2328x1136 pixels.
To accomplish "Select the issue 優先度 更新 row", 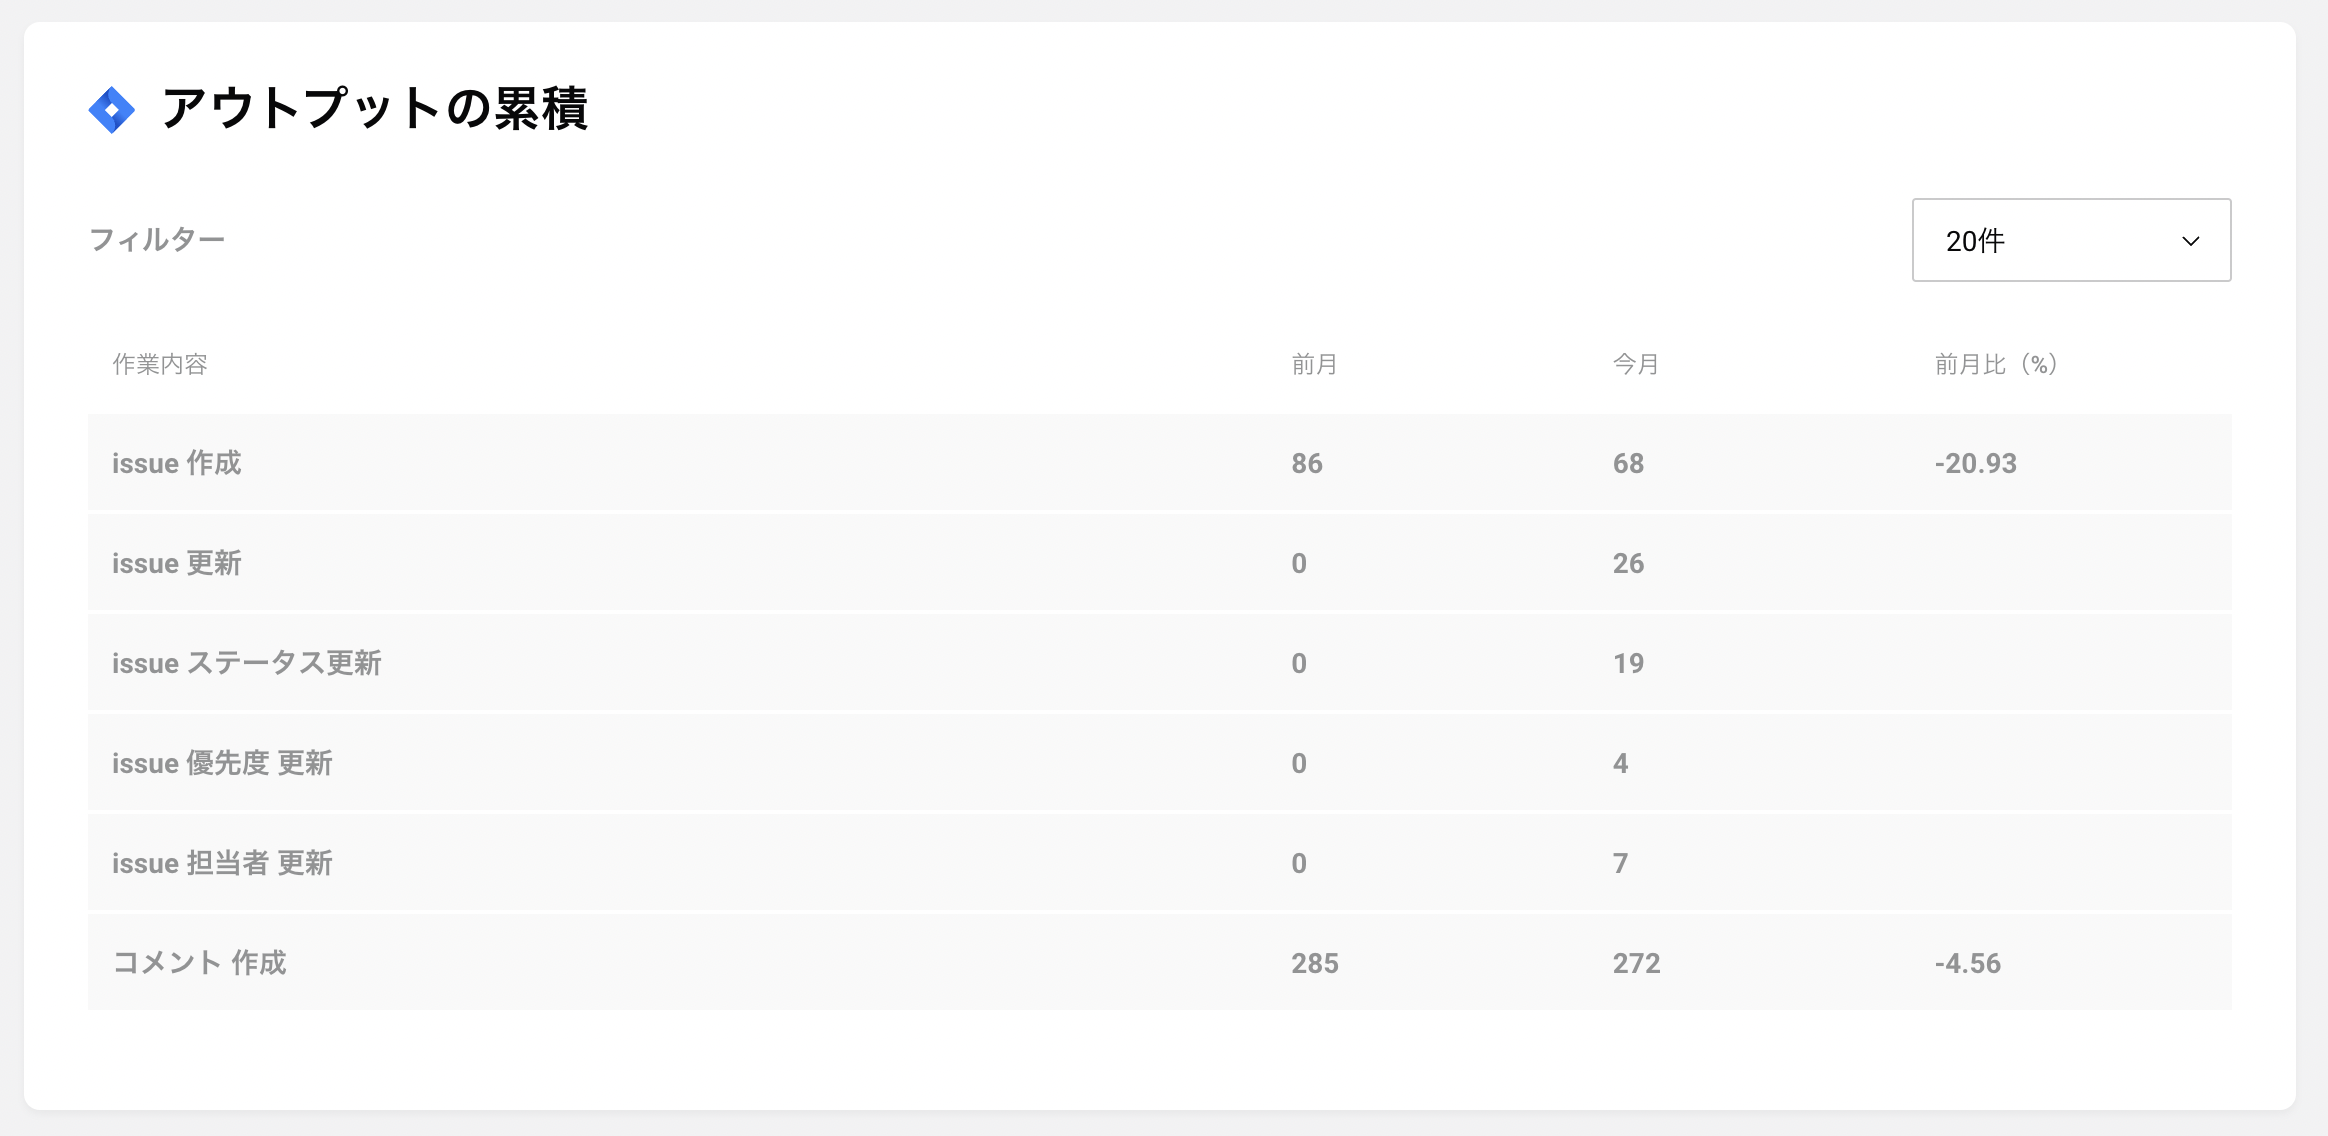I will pyautogui.click(x=1159, y=762).
